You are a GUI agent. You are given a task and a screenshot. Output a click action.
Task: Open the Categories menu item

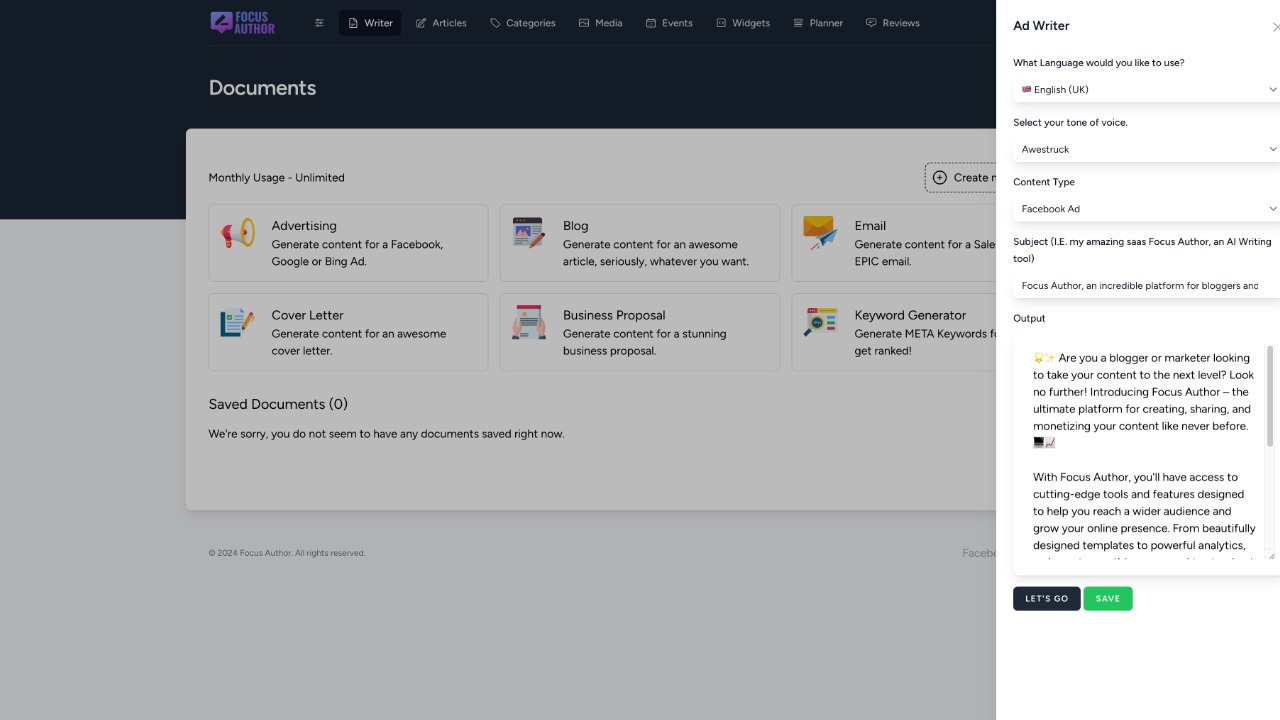(522, 23)
